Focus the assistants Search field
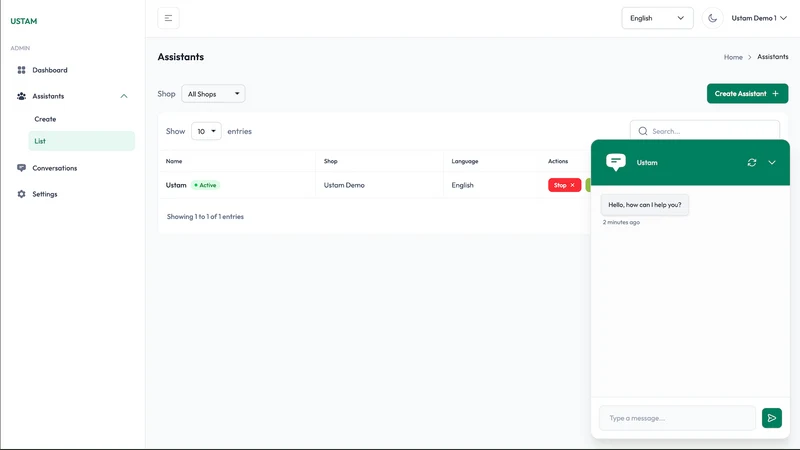The width and height of the screenshot is (800, 450). coord(705,131)
